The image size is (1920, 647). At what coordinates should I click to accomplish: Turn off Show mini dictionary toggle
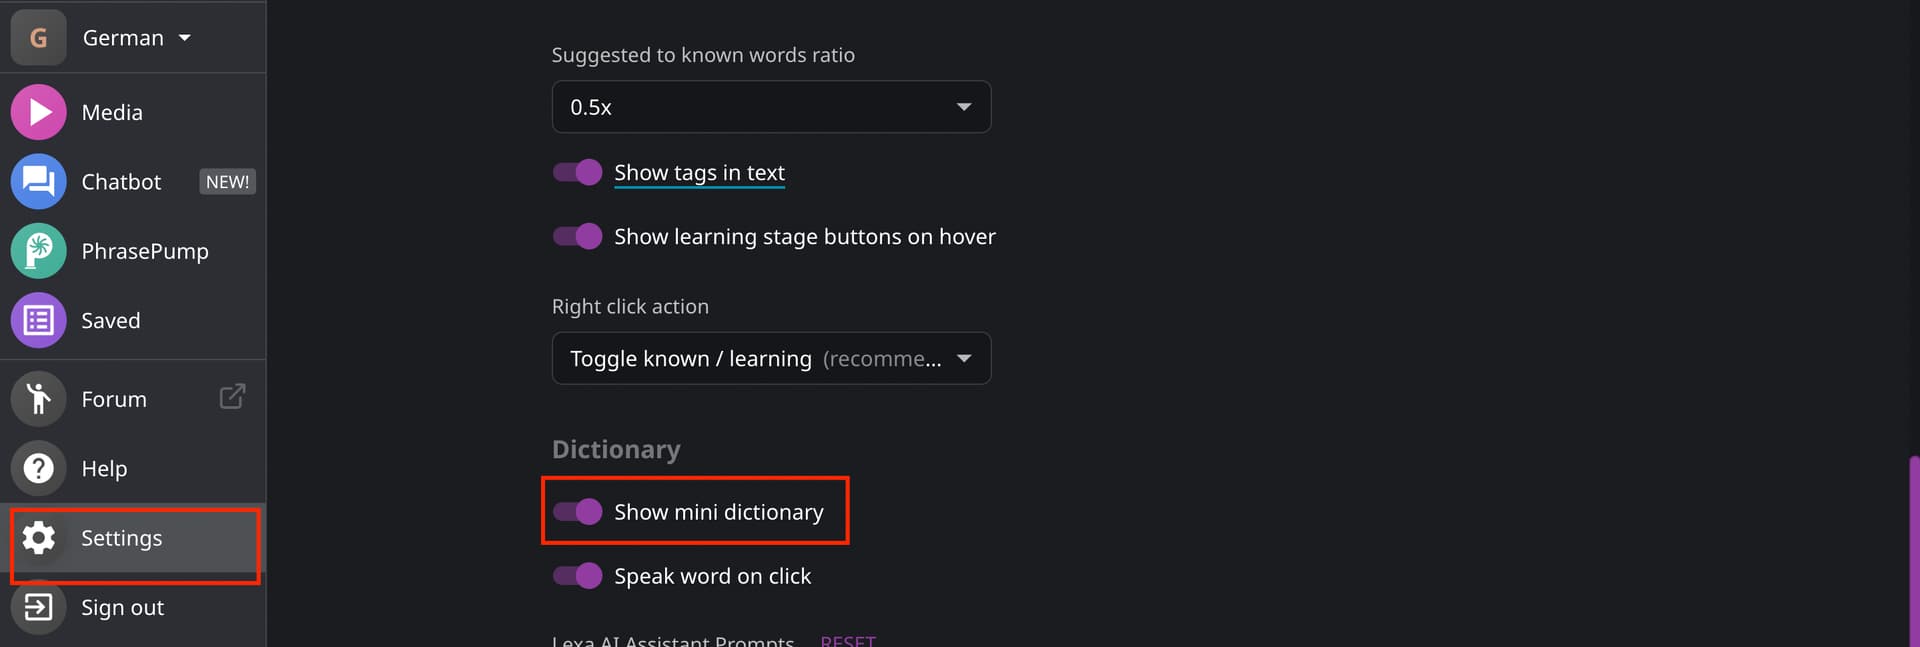point(578,511)
